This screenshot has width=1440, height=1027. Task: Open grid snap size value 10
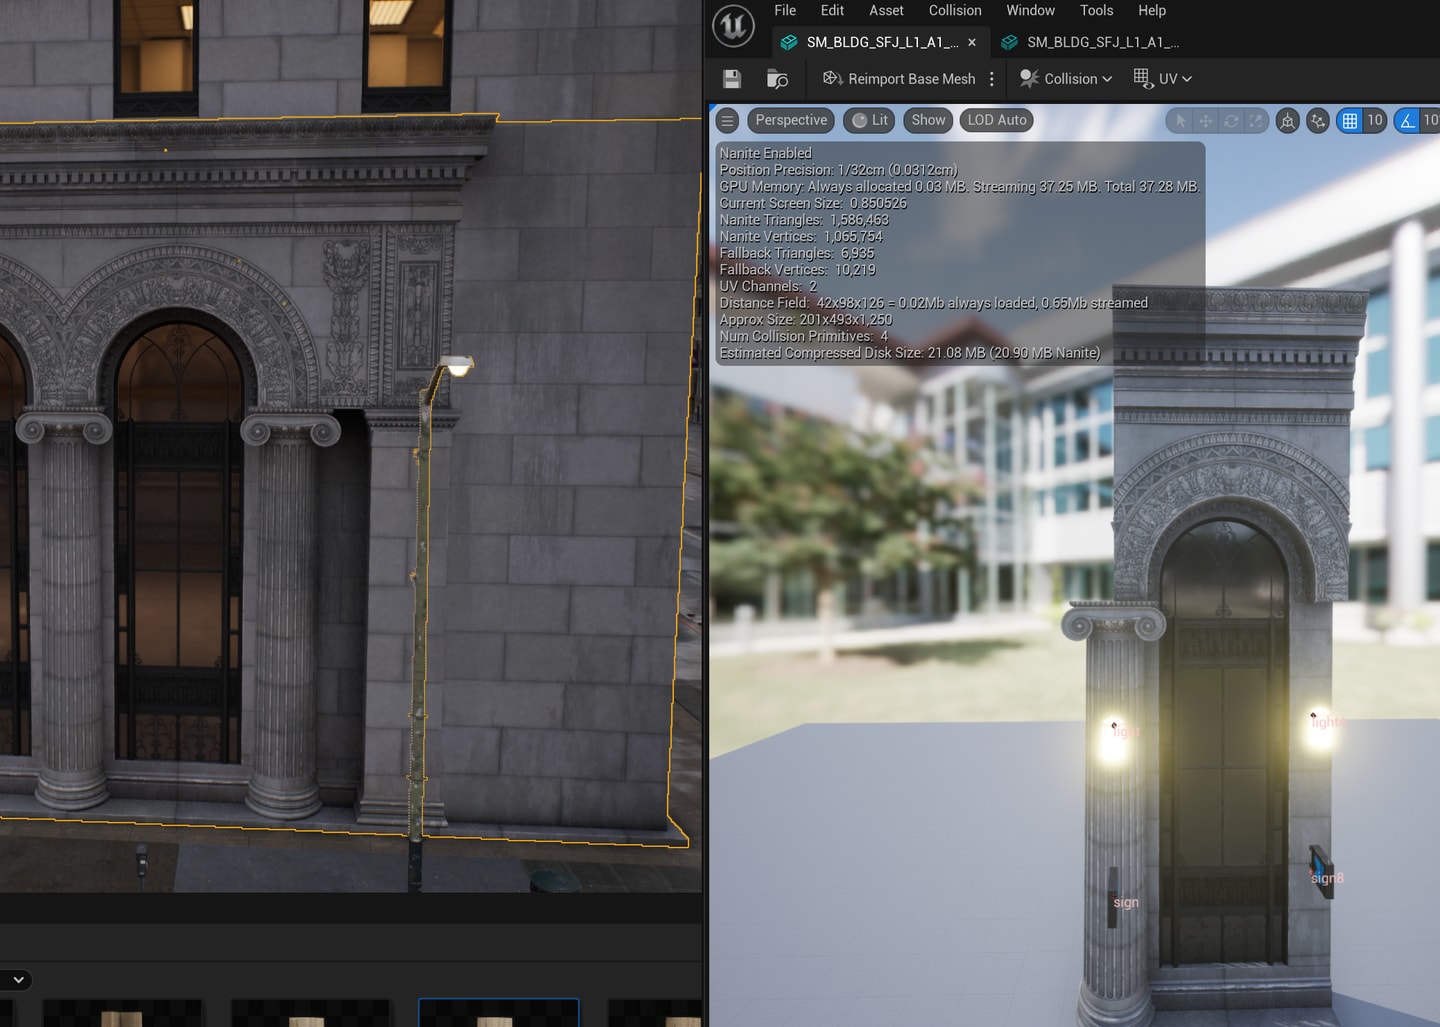pos(1375,121)
